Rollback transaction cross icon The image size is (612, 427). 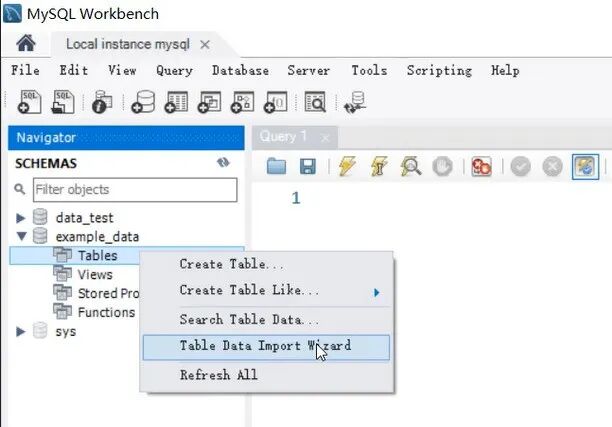click(x=552, y=167)
